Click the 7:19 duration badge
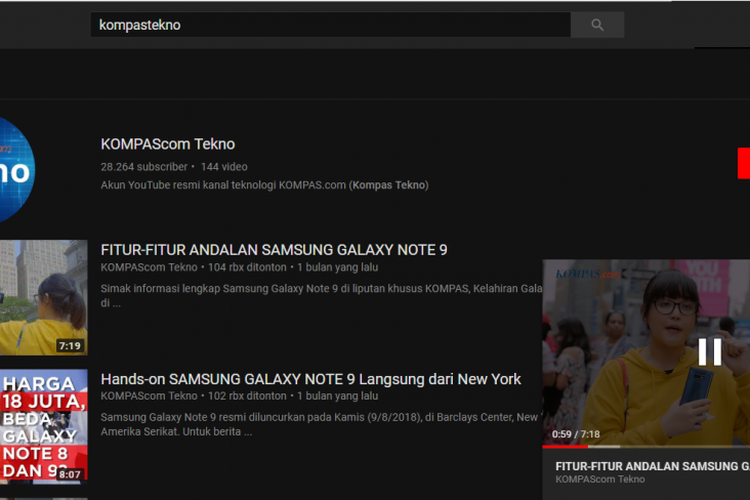 point(69,346)
